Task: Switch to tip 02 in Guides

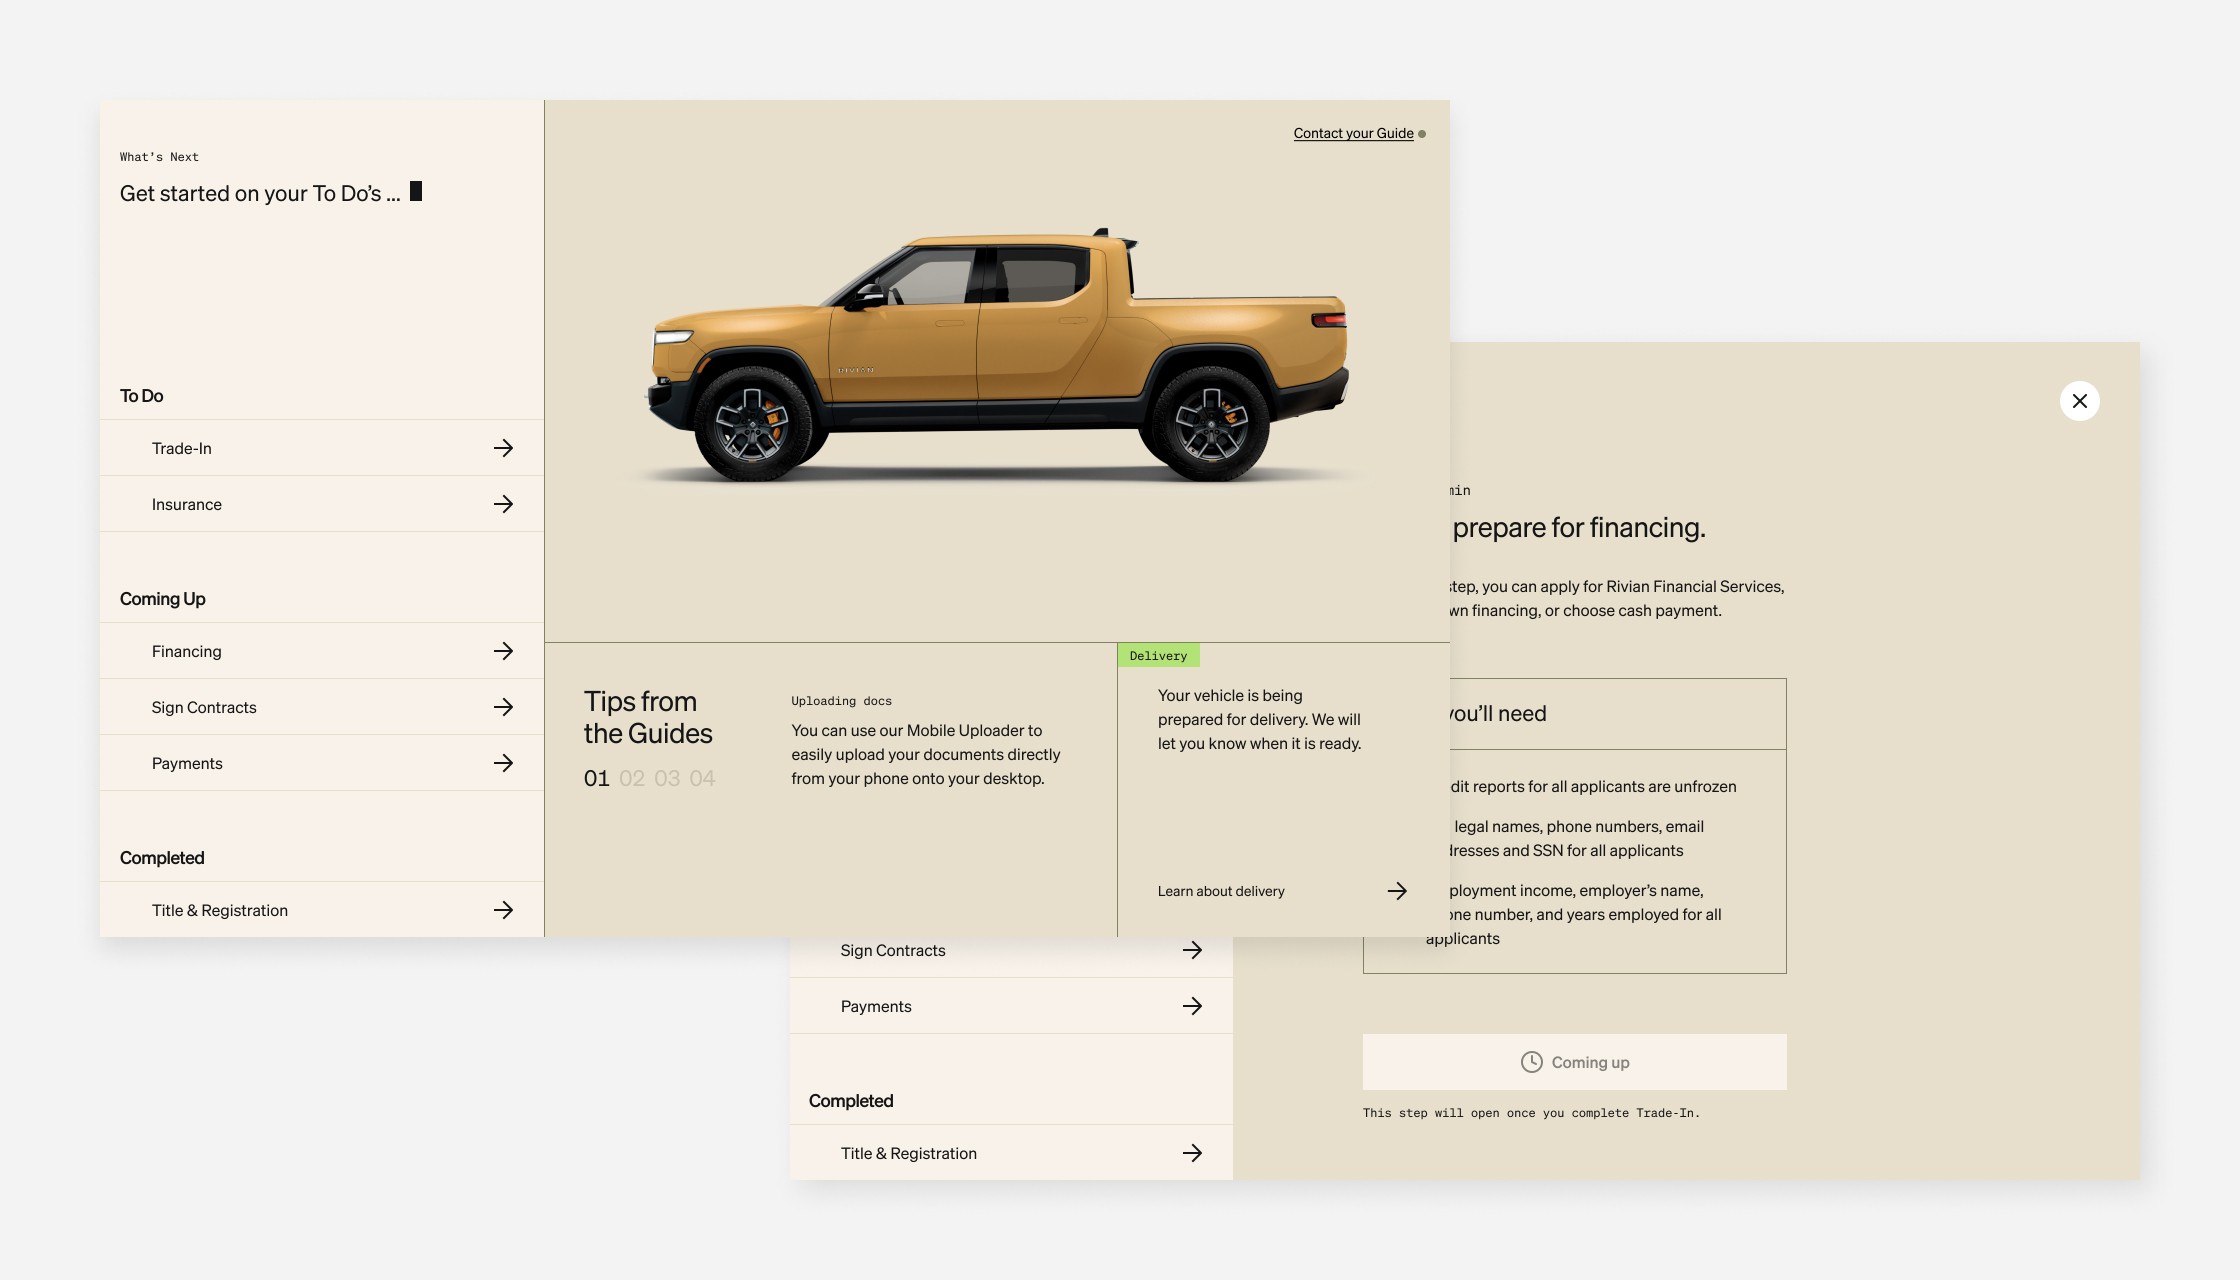Action: [631, 778]
